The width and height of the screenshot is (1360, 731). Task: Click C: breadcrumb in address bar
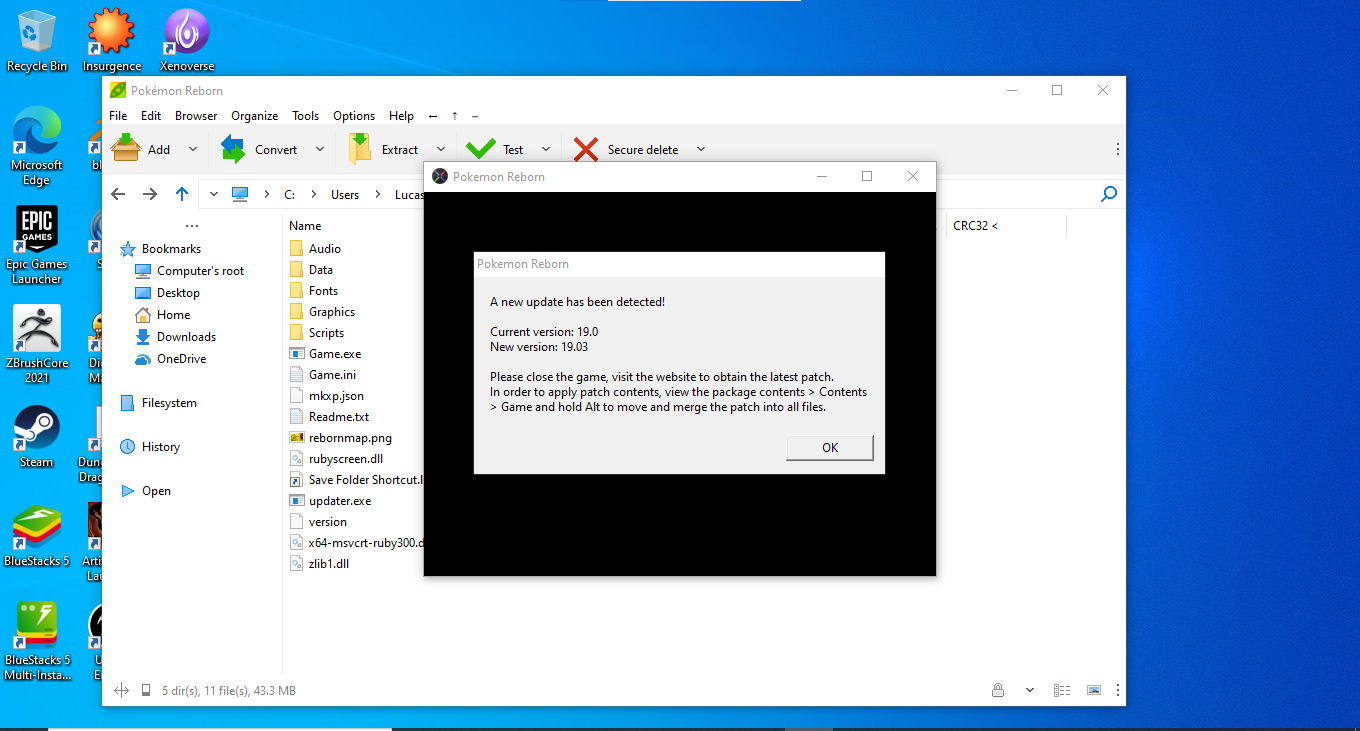tap(290, 194)
